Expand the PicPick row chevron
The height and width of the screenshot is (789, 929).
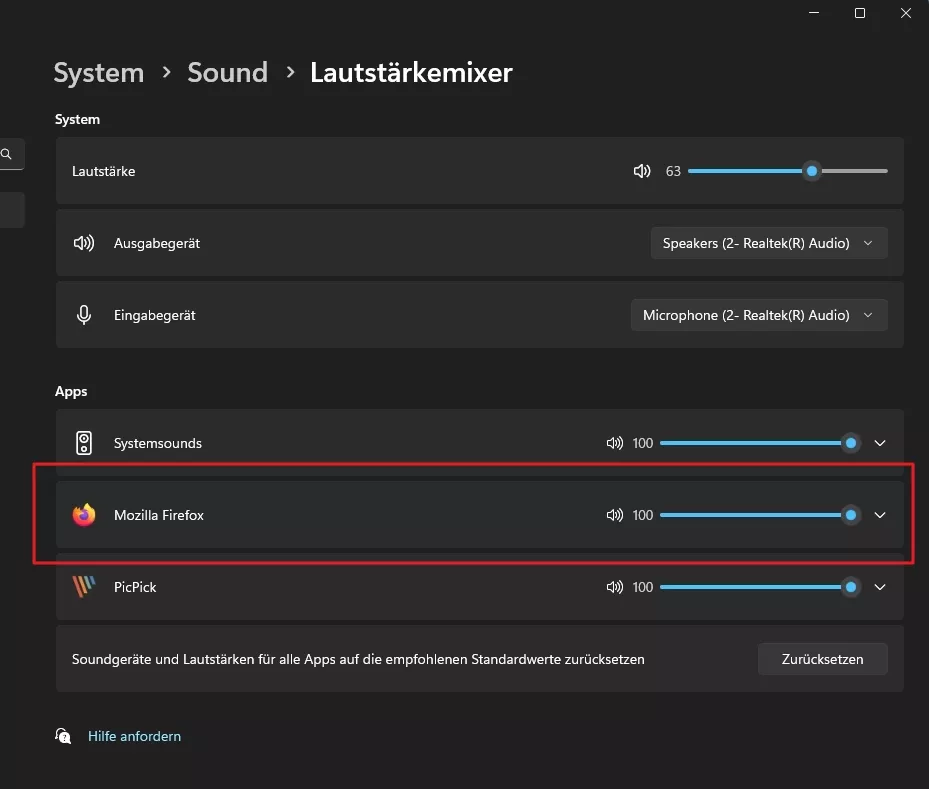click(880, 587)
